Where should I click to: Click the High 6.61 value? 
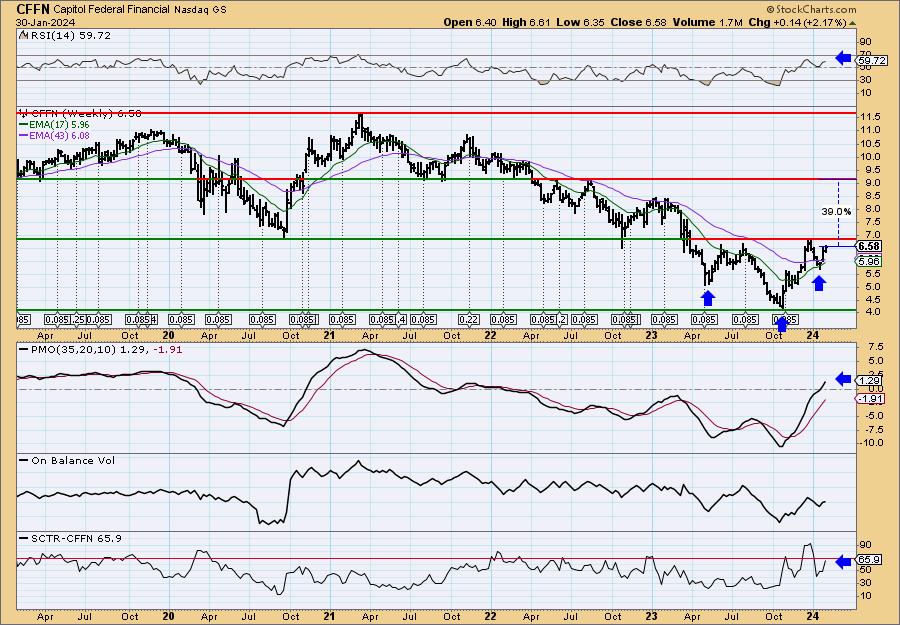tap(526, 22)
